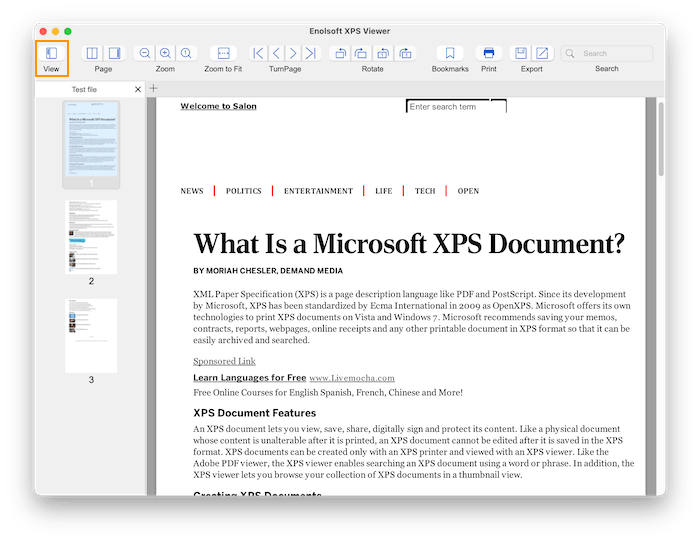Open the Bookmarks panel
The width and height of the screenshot is (700, 541).
(x=450, y=53)
